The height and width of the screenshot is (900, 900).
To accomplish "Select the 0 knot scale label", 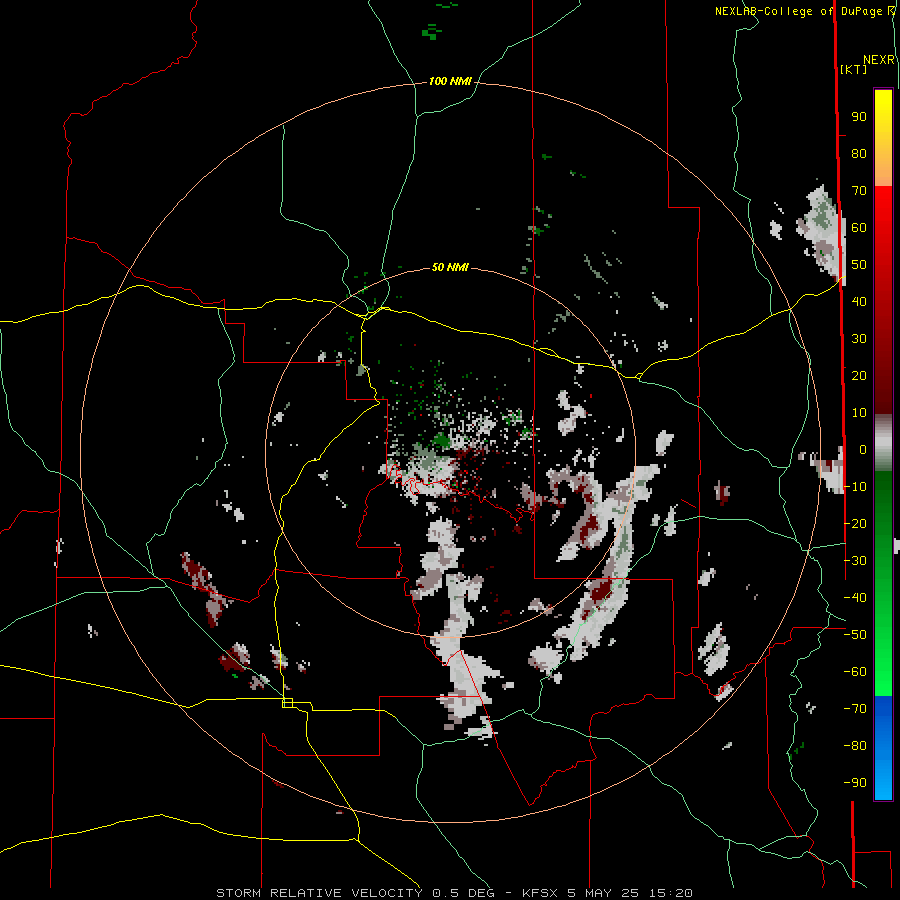I will (863, 449).
